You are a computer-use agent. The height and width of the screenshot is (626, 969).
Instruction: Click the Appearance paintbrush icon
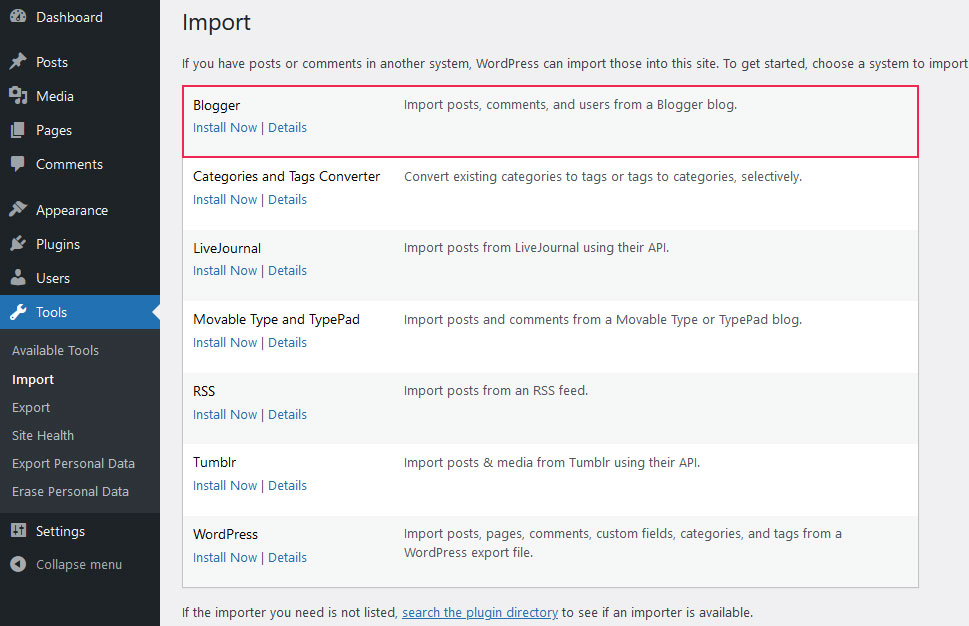click(18, 209)
